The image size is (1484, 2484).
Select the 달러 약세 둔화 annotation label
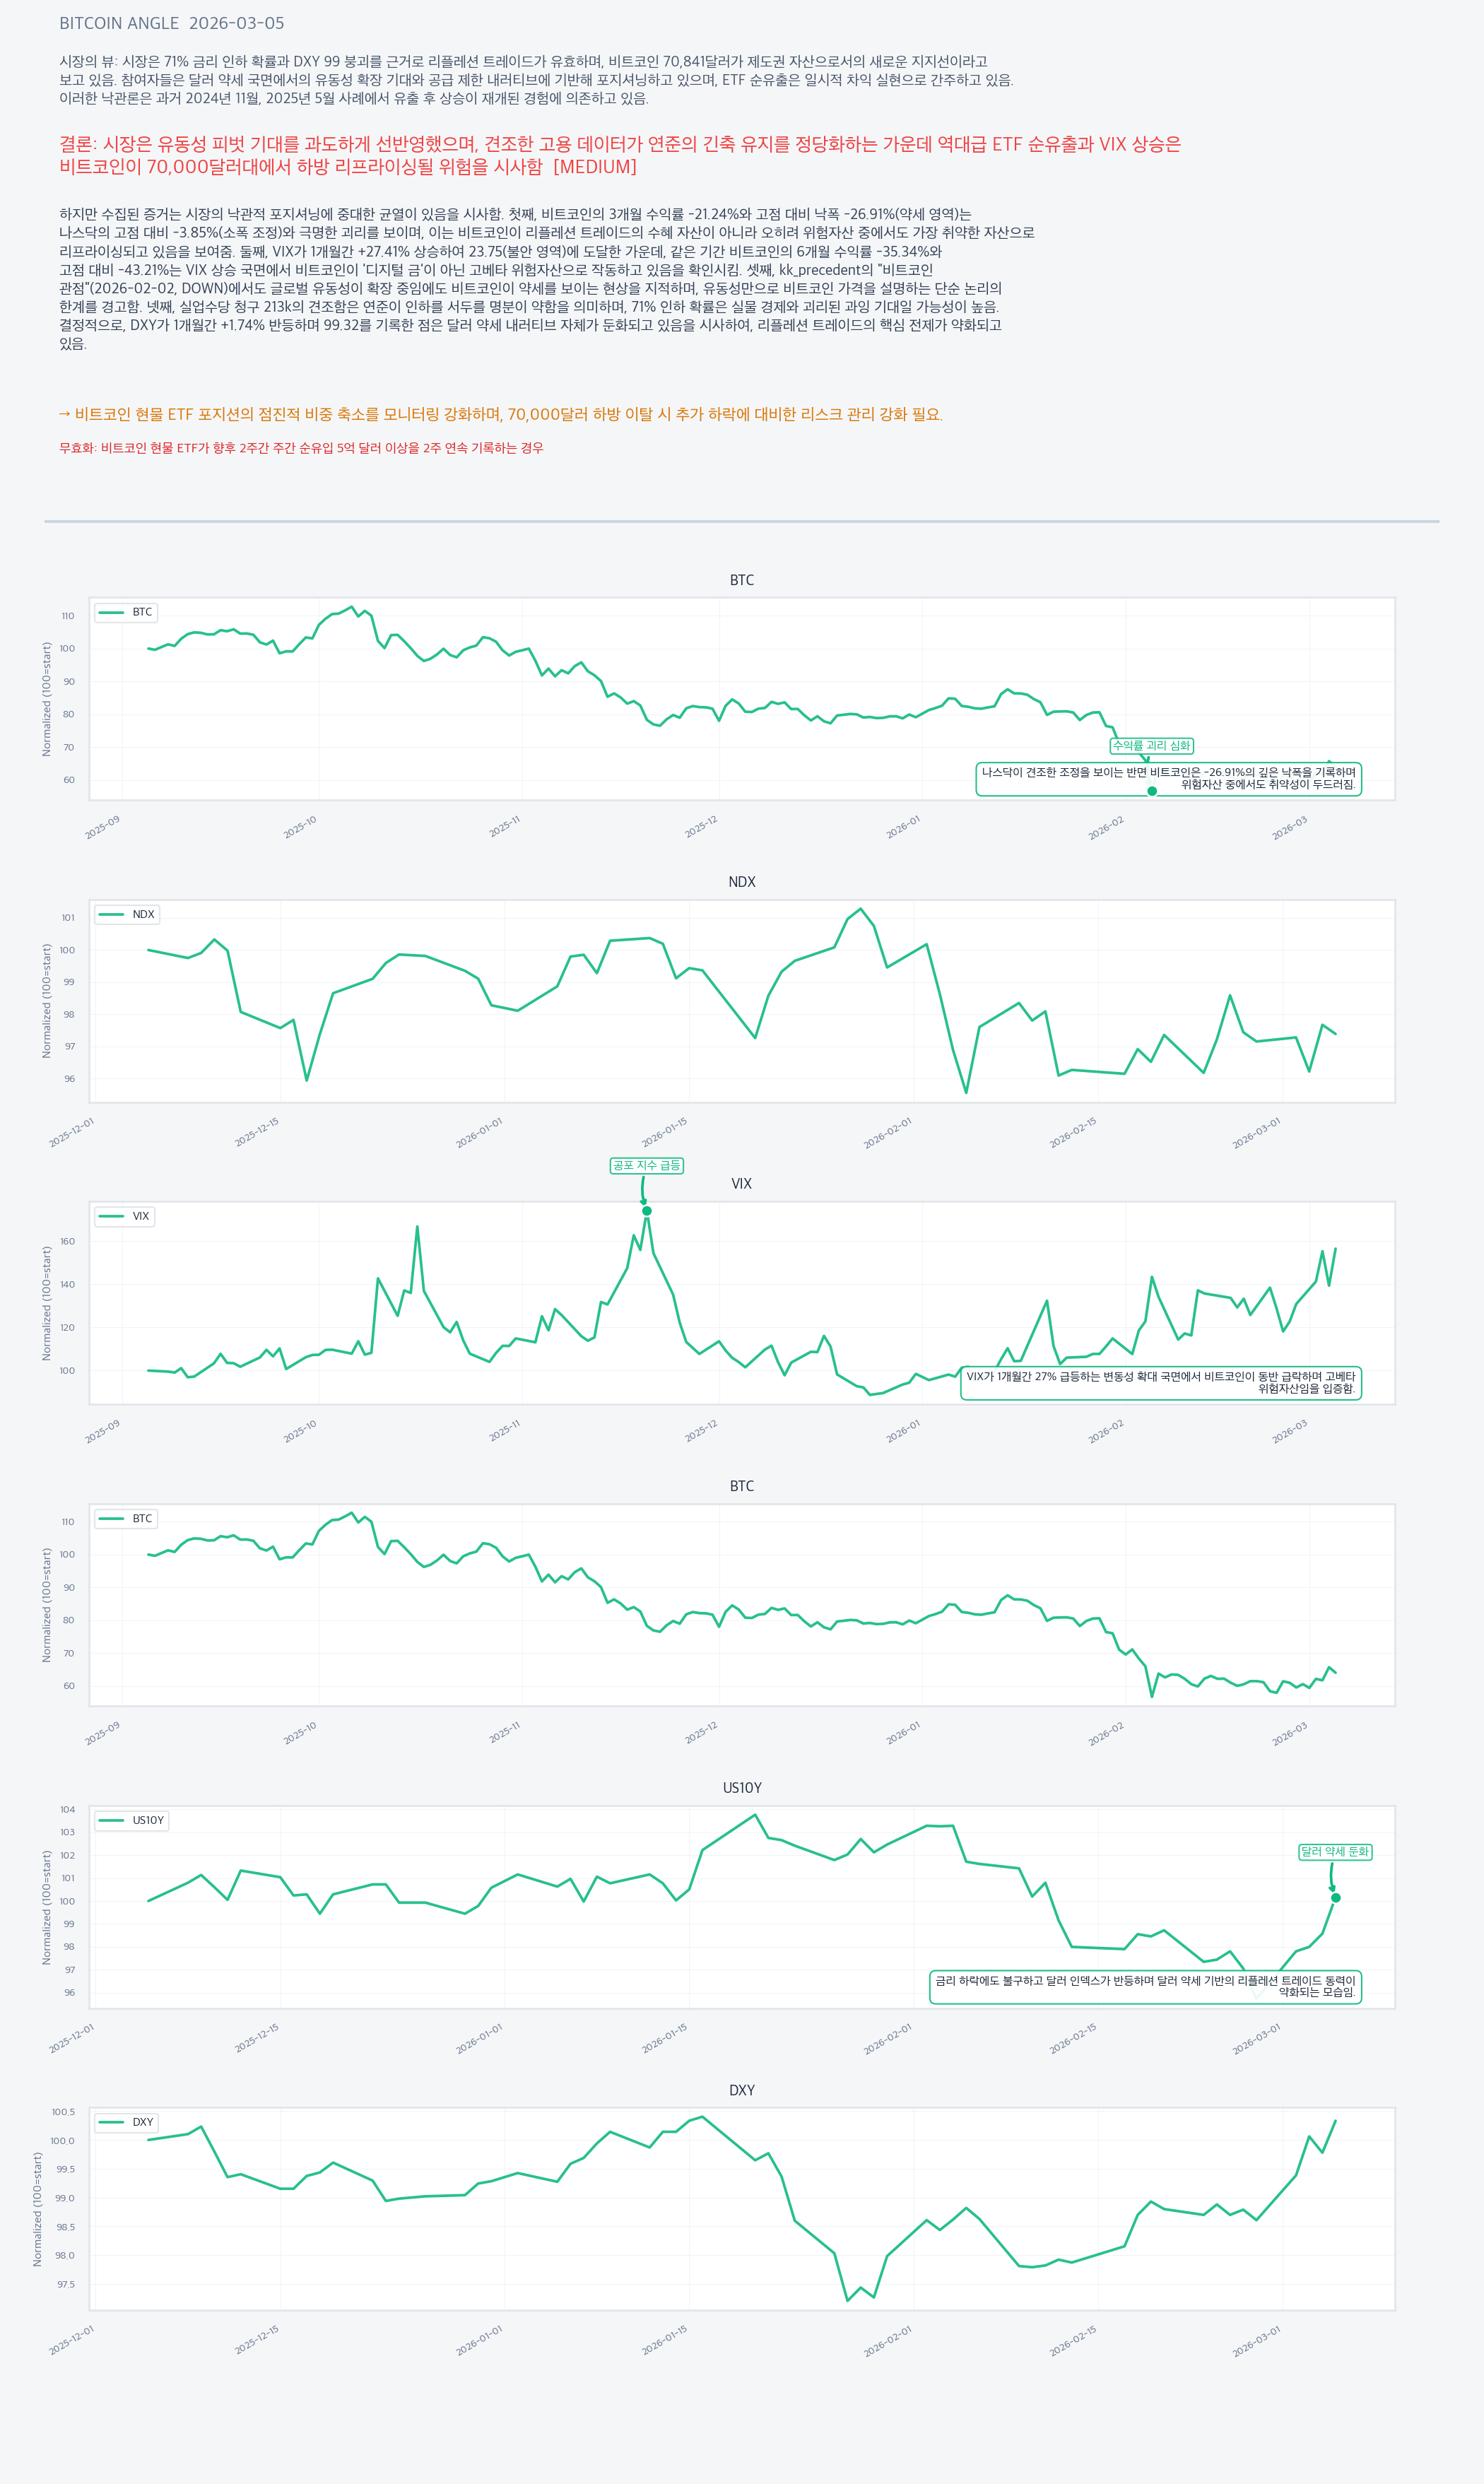tap(1335, 1852)
